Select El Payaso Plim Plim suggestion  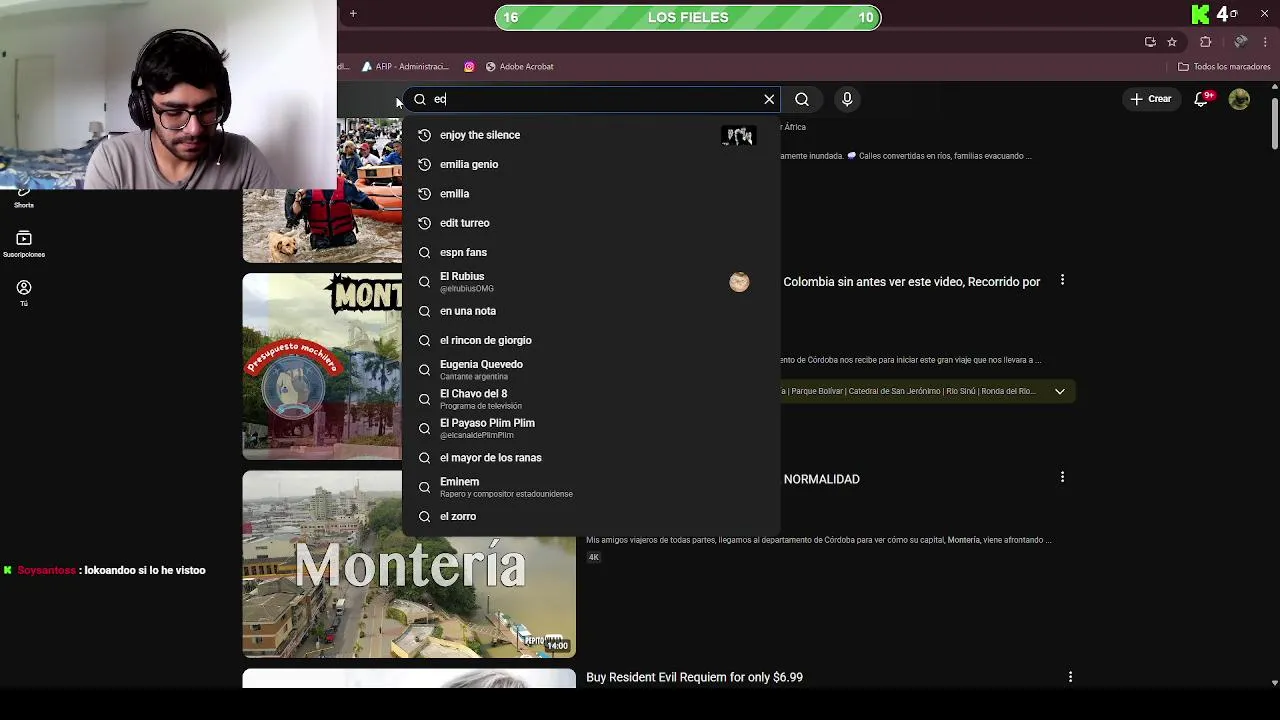click(591, 428)
